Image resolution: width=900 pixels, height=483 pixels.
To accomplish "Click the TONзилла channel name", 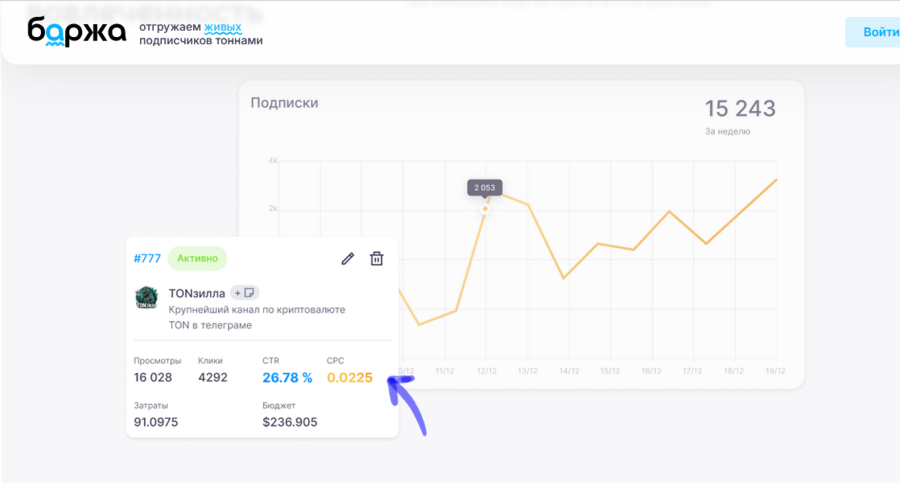I will [x=197, y=293].
